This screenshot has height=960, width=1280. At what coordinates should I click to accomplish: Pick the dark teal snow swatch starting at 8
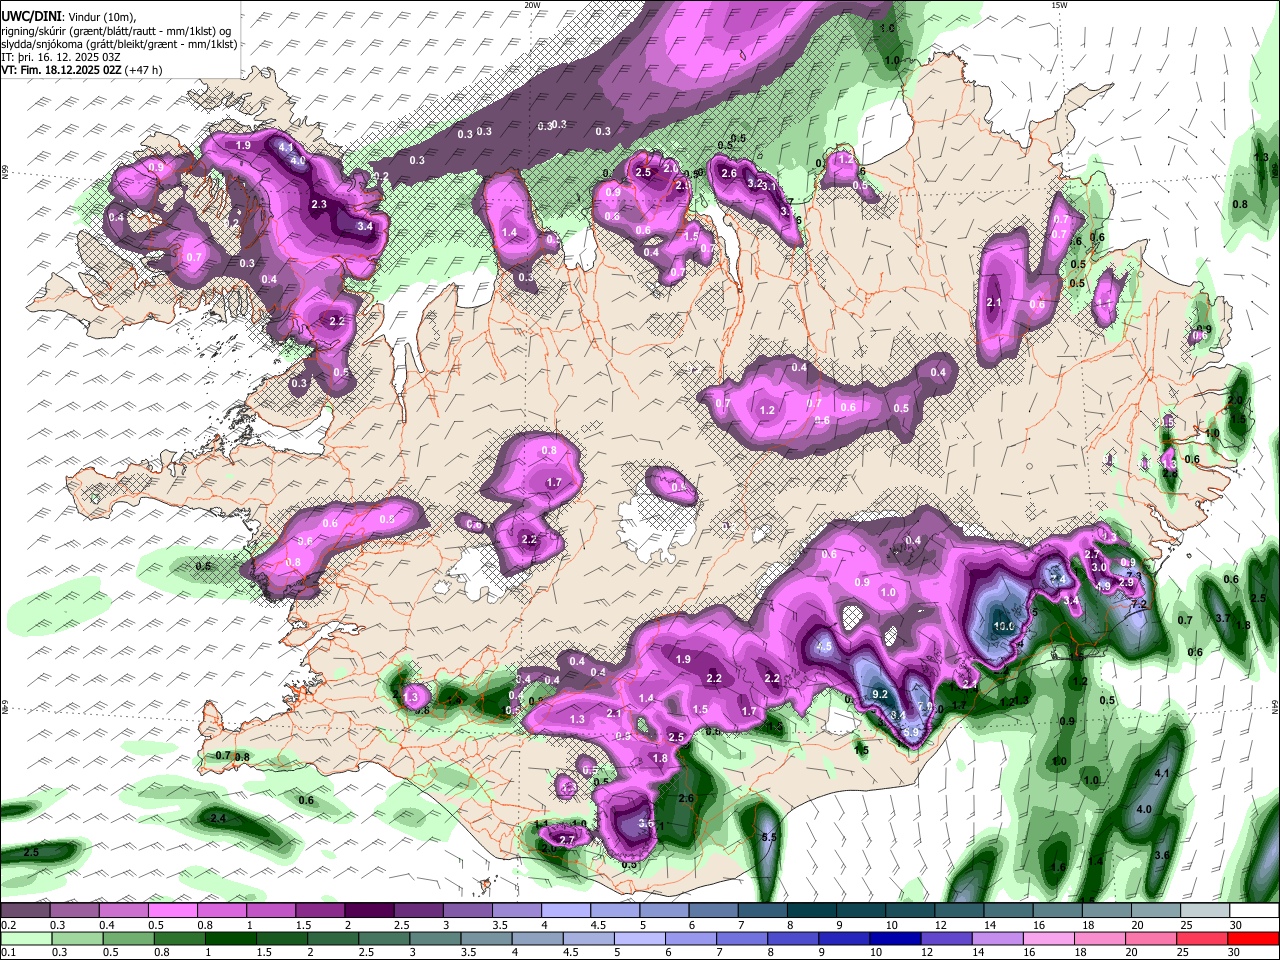pyautogui.click(x=812, y=911)
